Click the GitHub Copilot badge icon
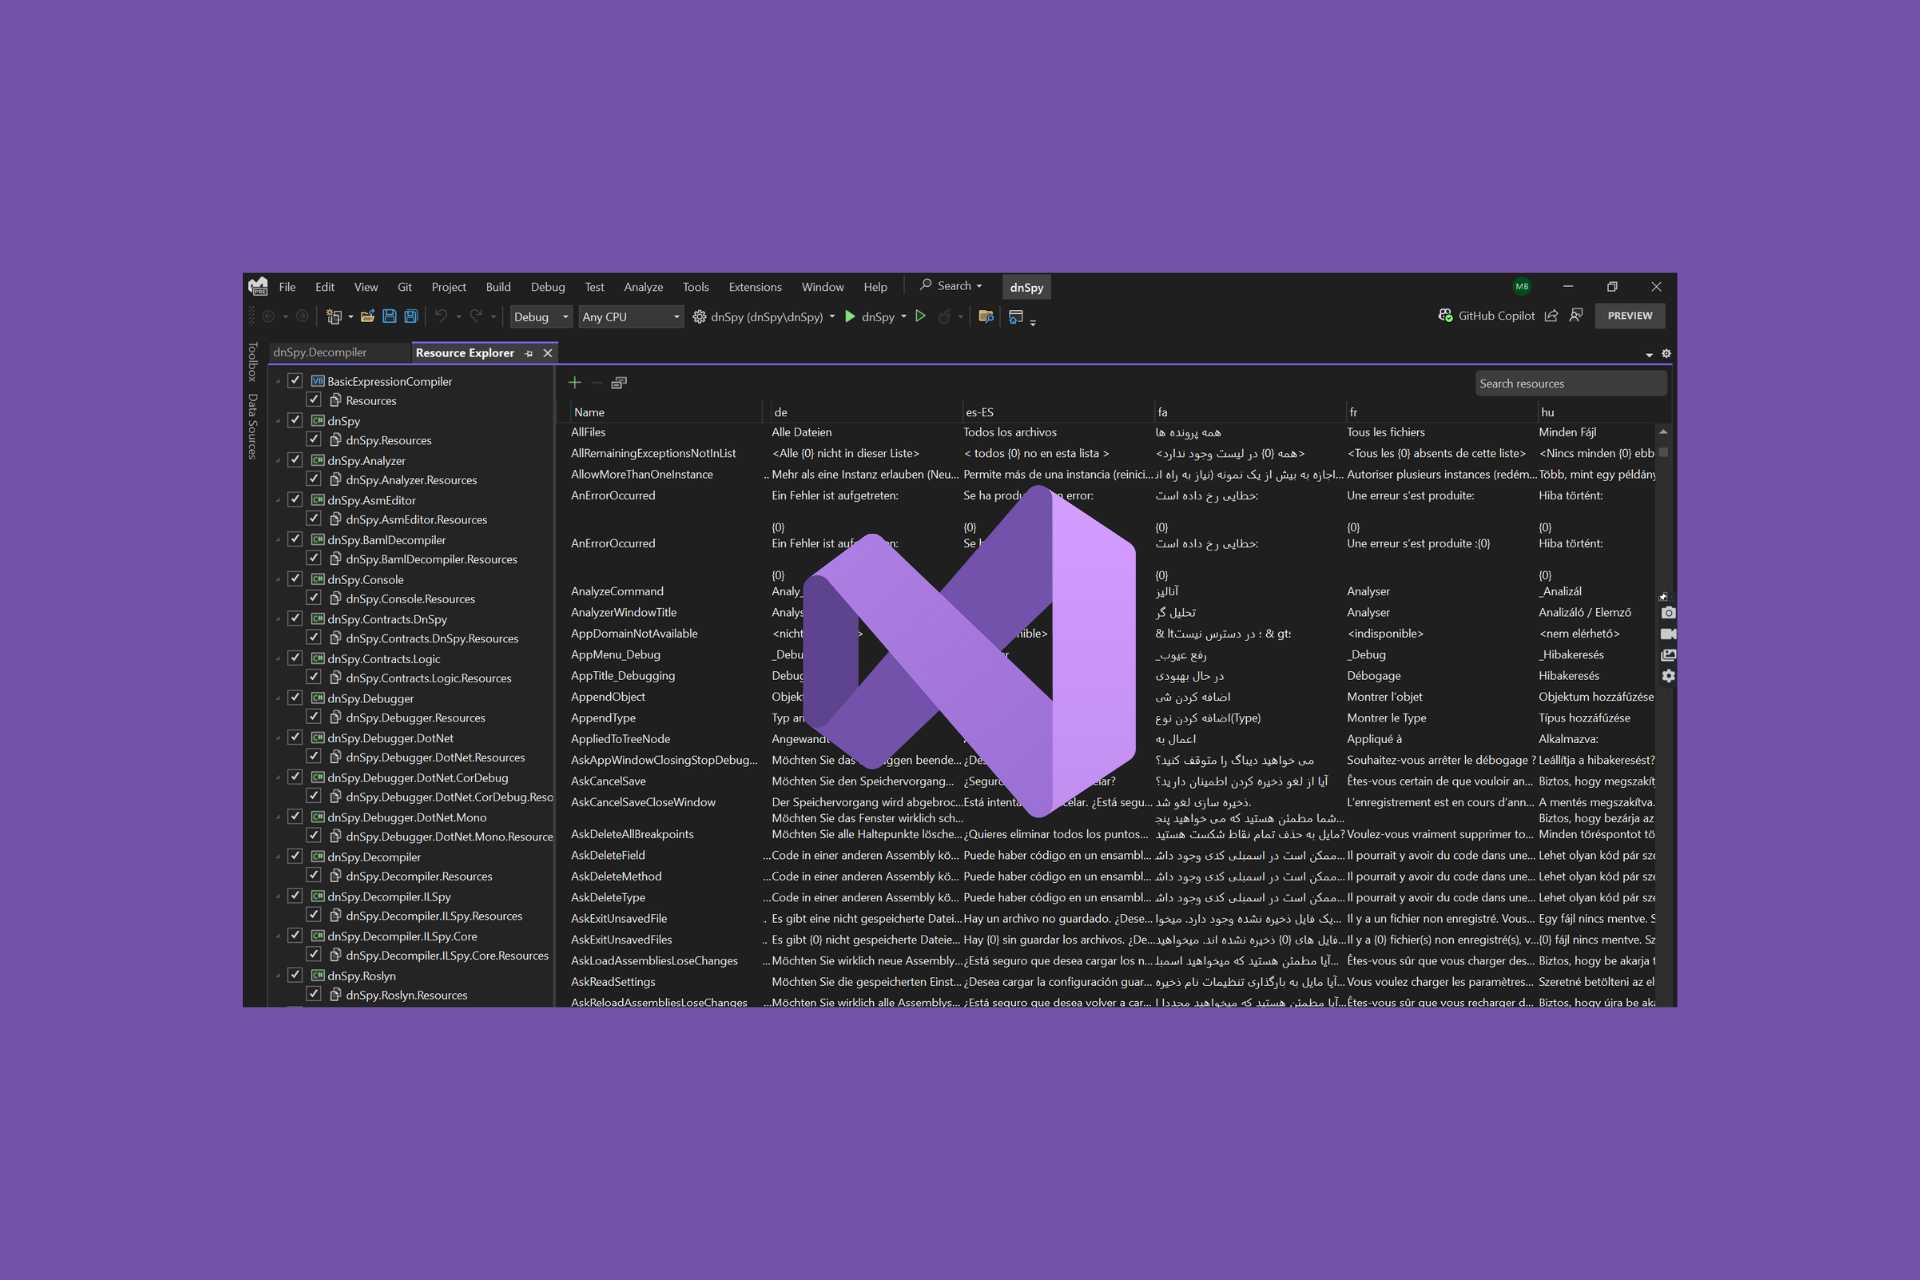The width and height of the screenshot is (1920, 1280). pyautogui.click(x=1445, y=316)
